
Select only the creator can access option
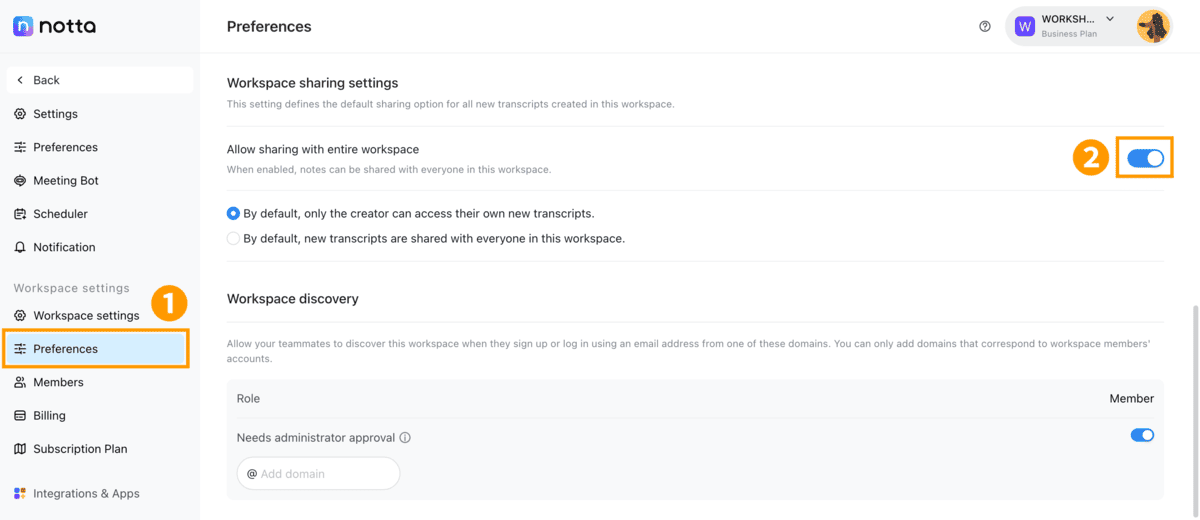click(x=233, y=213)
